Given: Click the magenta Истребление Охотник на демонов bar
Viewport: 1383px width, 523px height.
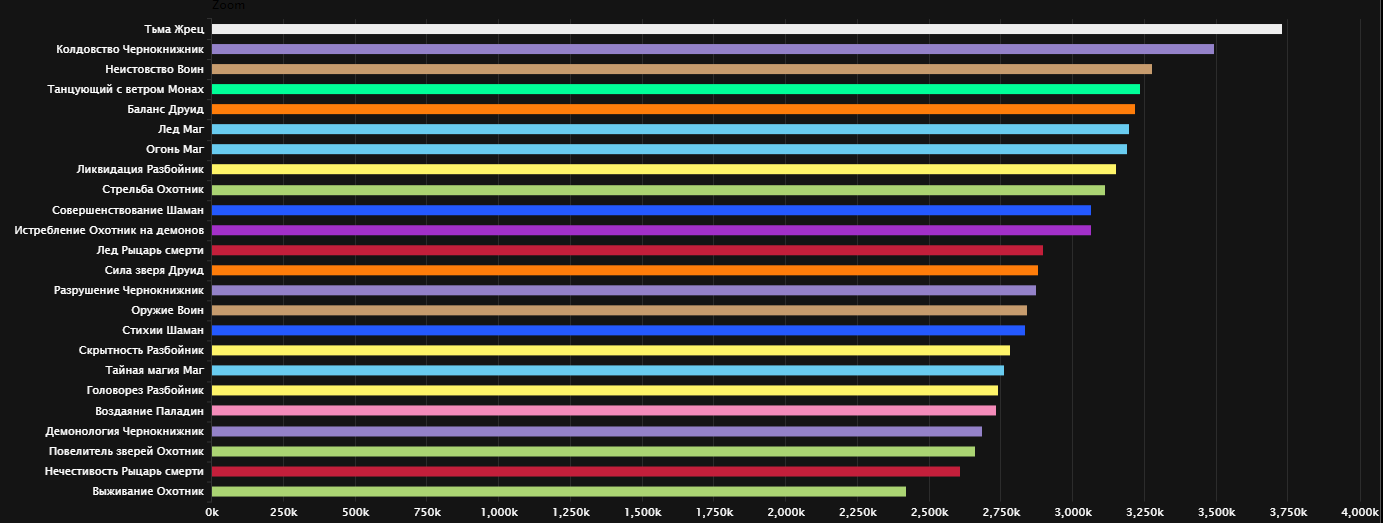Looking at the screenshot, I should 651,230.
